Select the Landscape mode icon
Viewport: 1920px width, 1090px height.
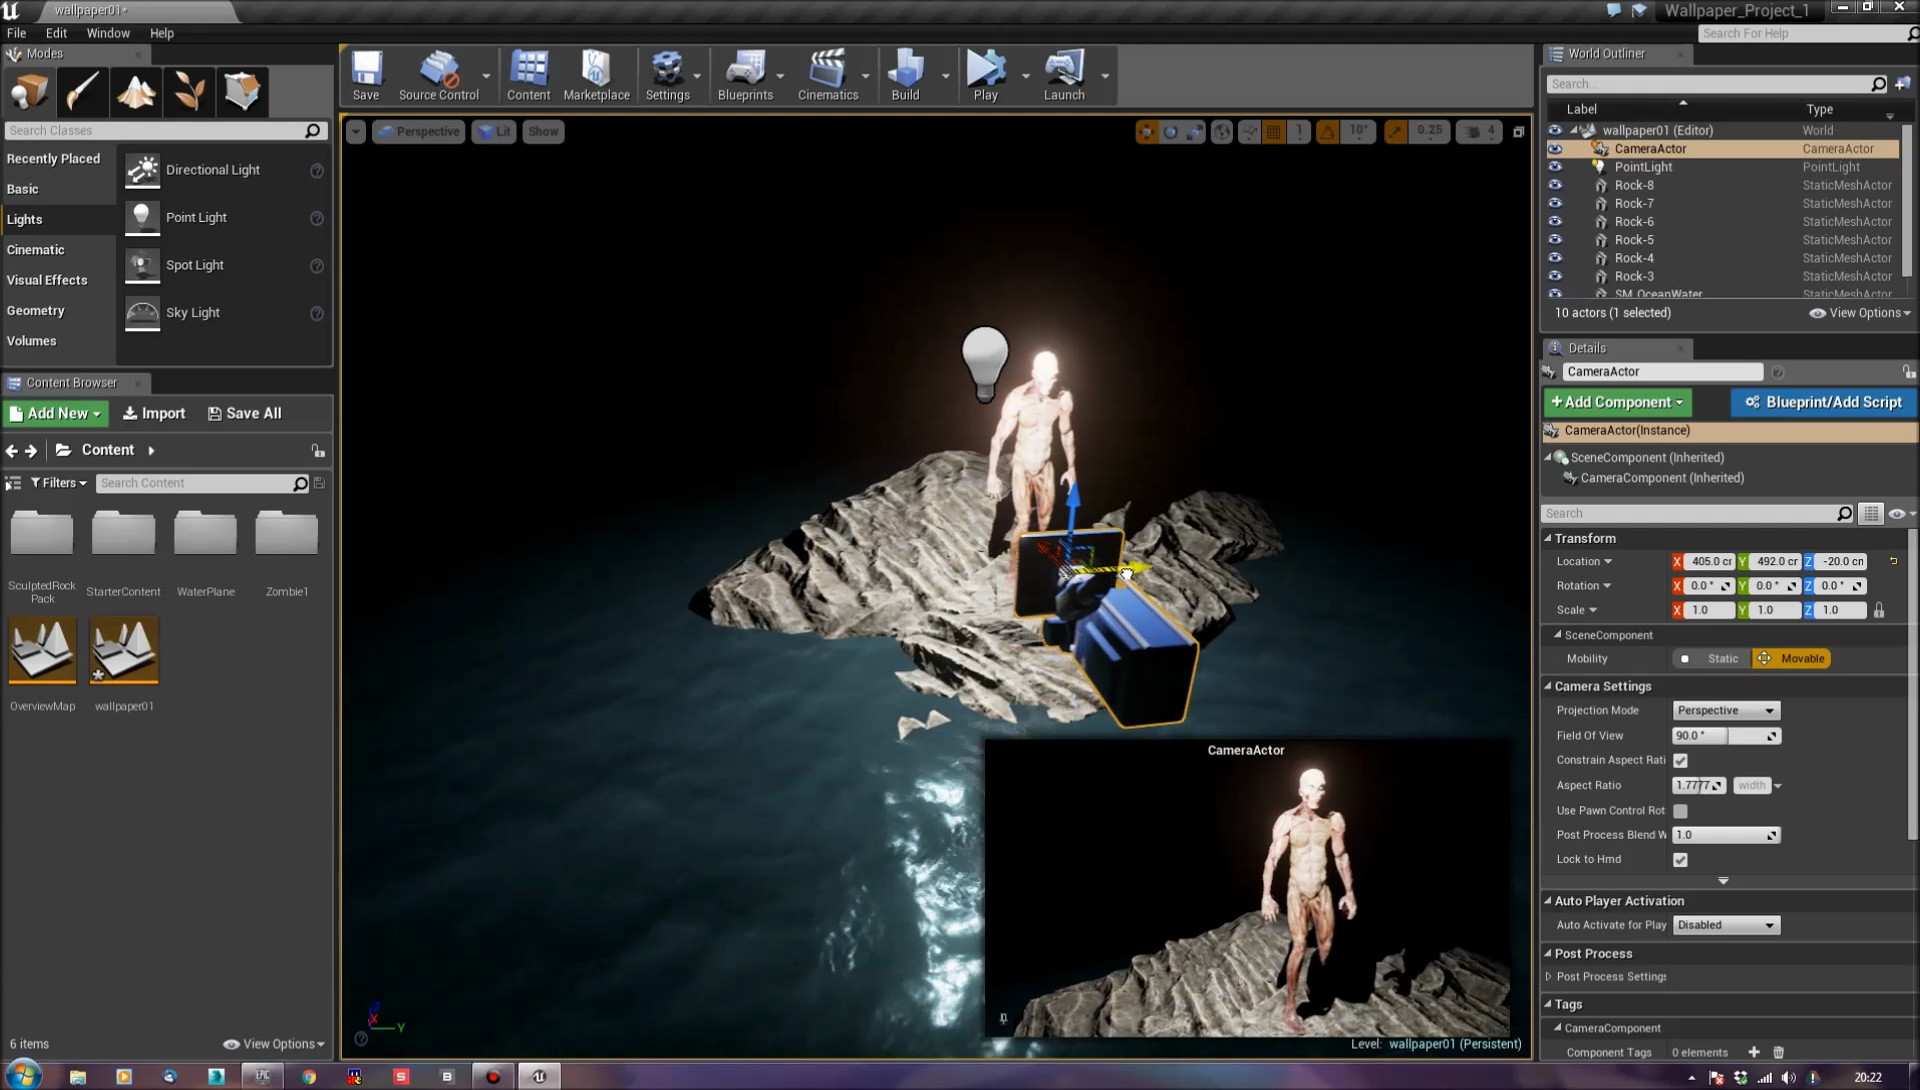[x=136, y=92]
